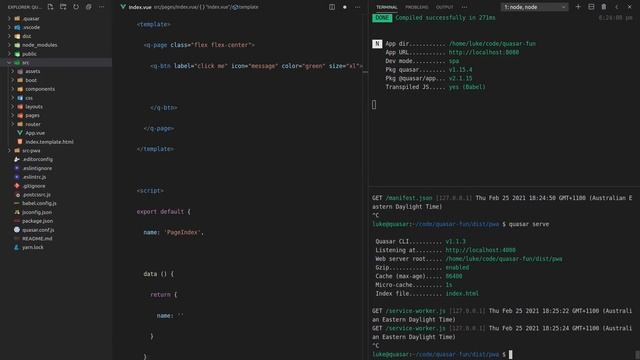This screenshot has width=640, height=360.
Task: Click the HTML icon beside index.template.html
Action: tap(20, 142)
